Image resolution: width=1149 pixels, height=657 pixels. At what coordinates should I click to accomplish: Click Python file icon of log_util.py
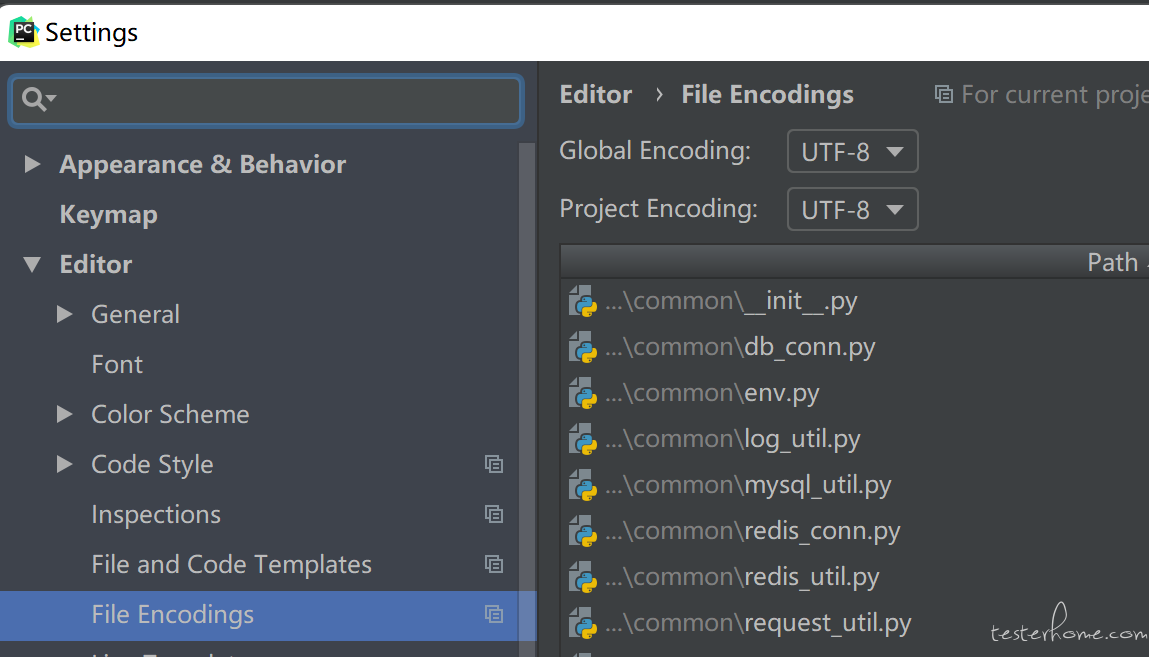[x=583, y=440]
